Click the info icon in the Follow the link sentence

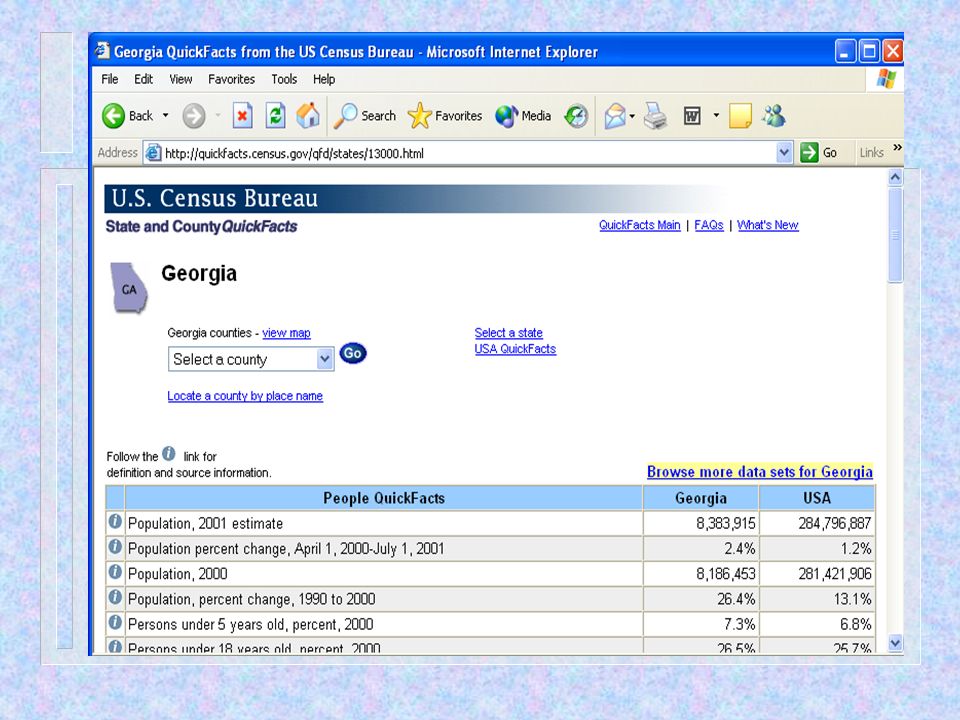pos(169,454)
